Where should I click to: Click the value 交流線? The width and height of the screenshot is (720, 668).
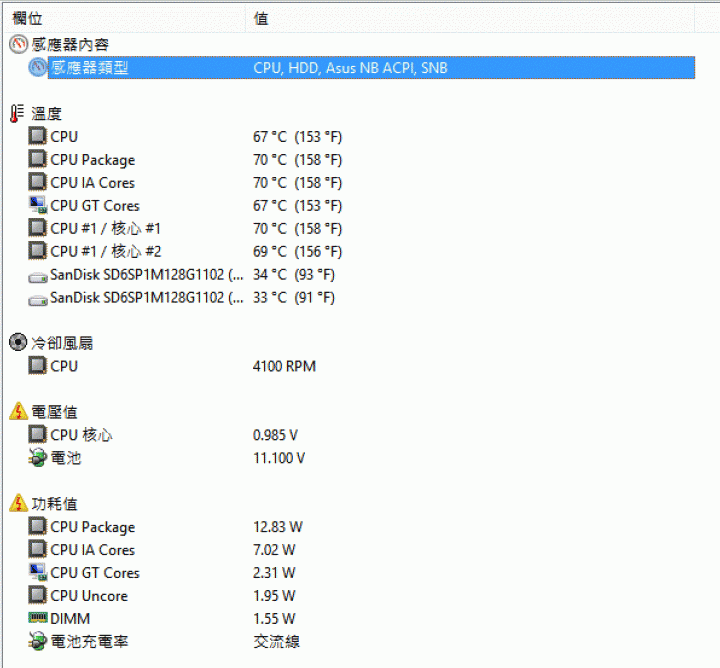(x=276, y=641)
